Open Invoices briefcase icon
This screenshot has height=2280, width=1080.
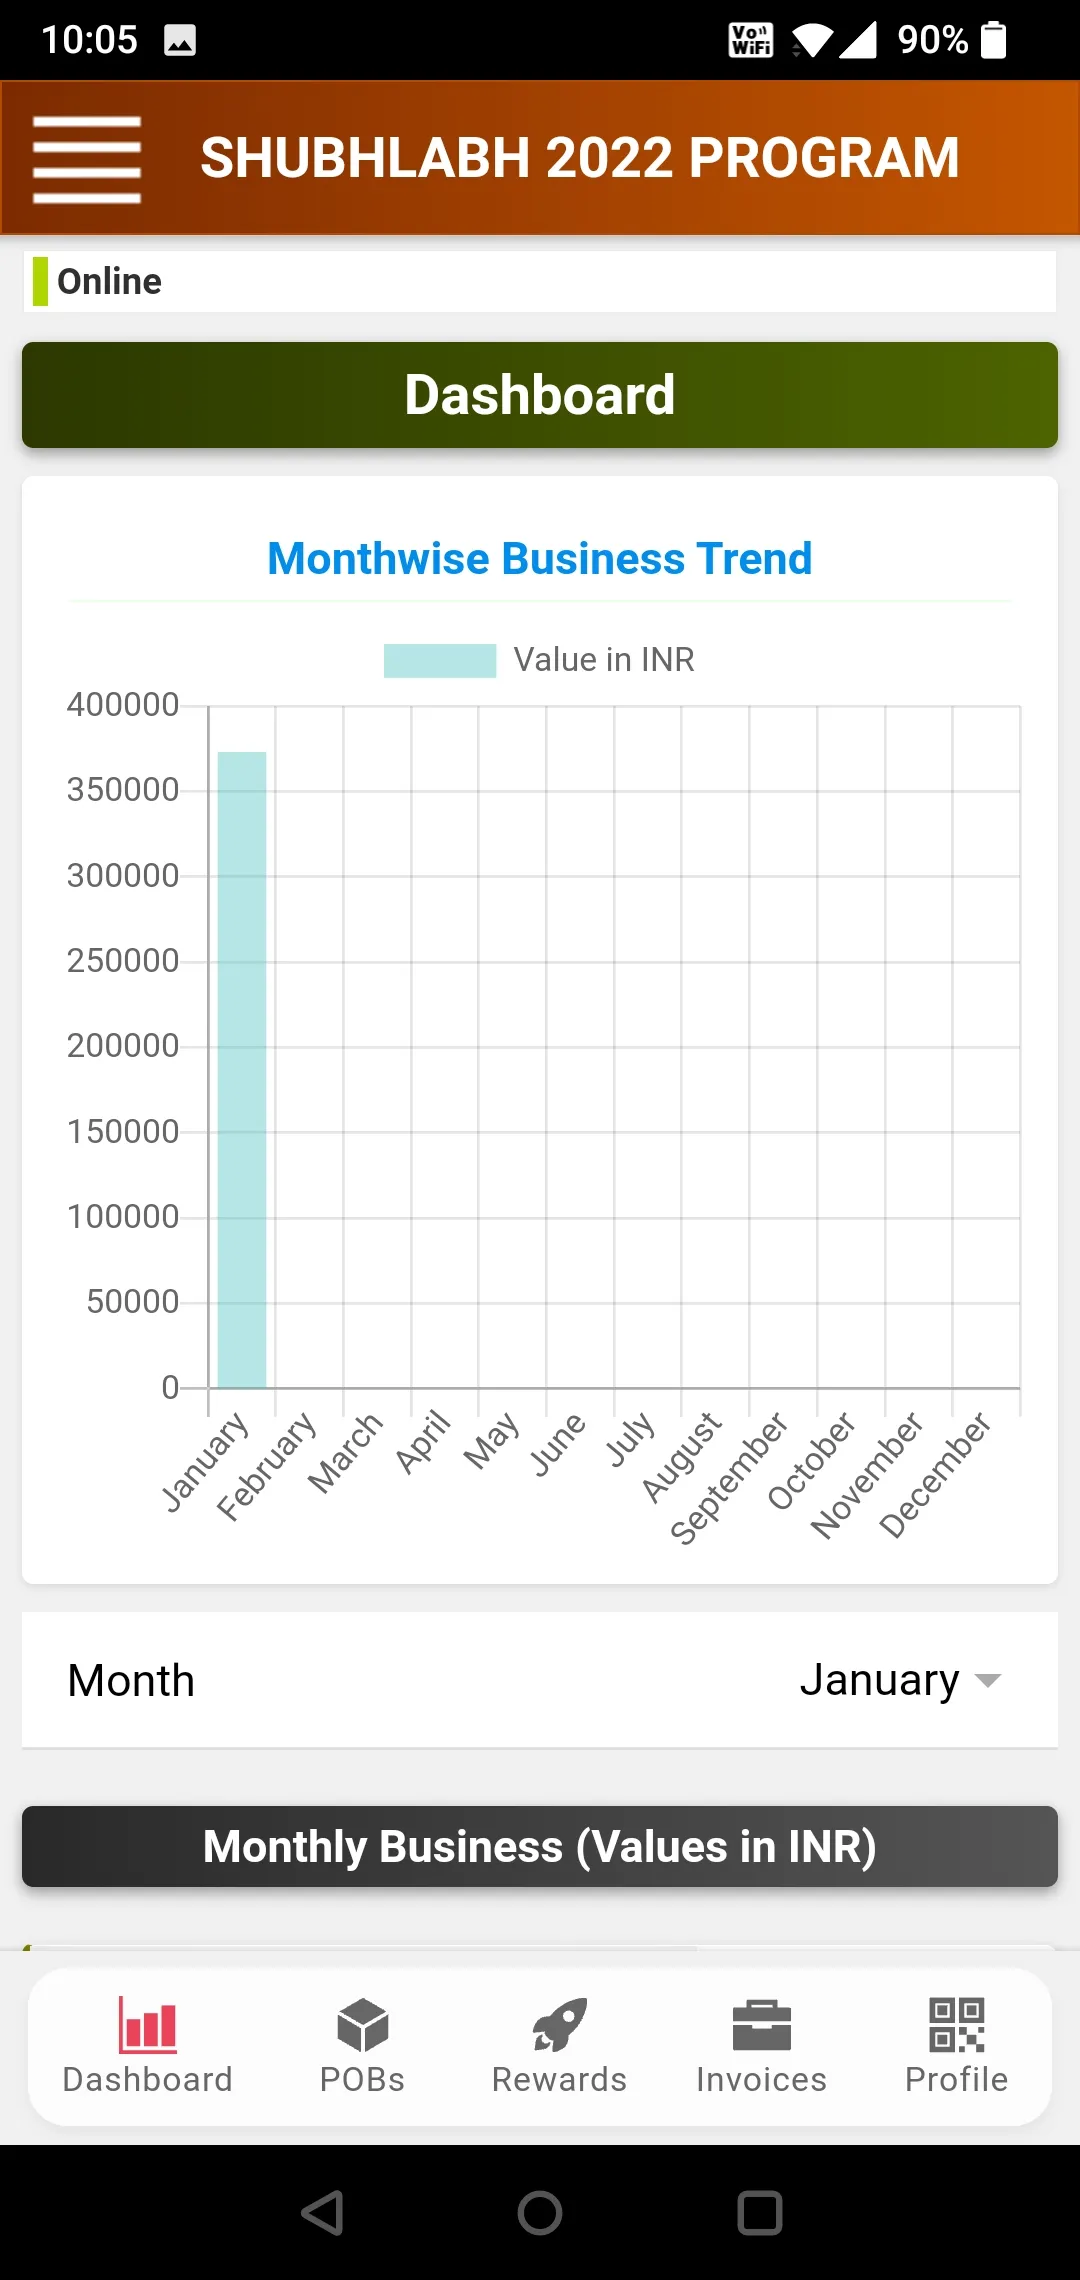coord(762,2024)
